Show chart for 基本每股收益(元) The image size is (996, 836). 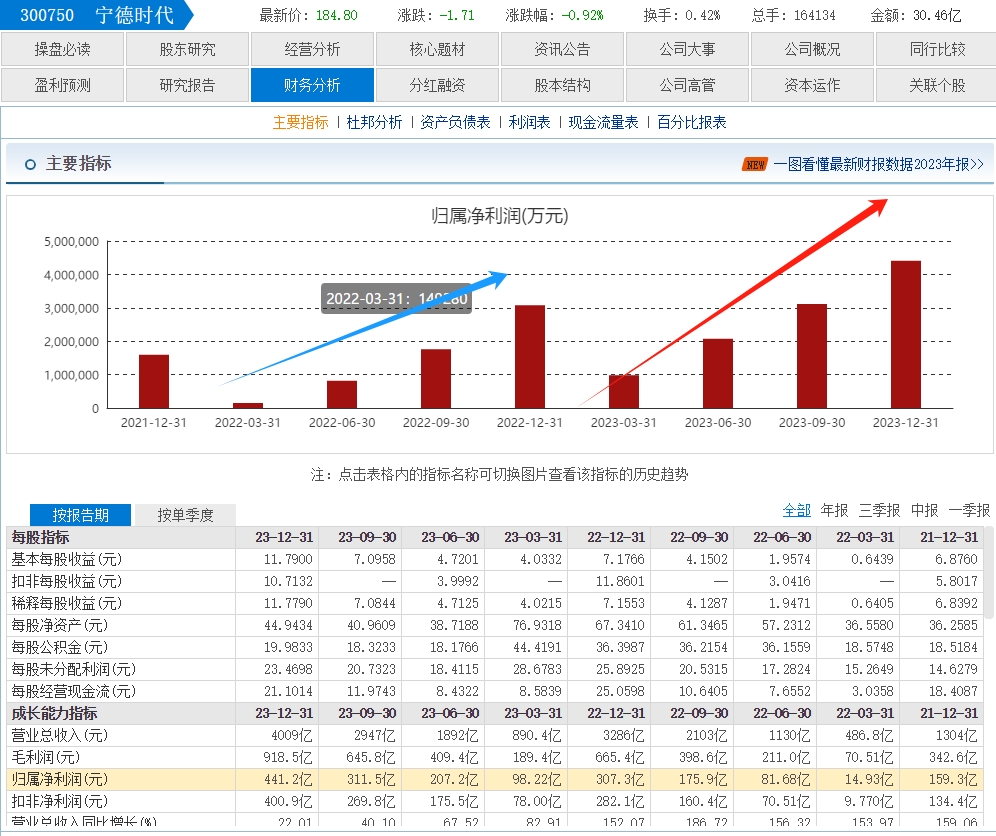[x=67, y=560]
